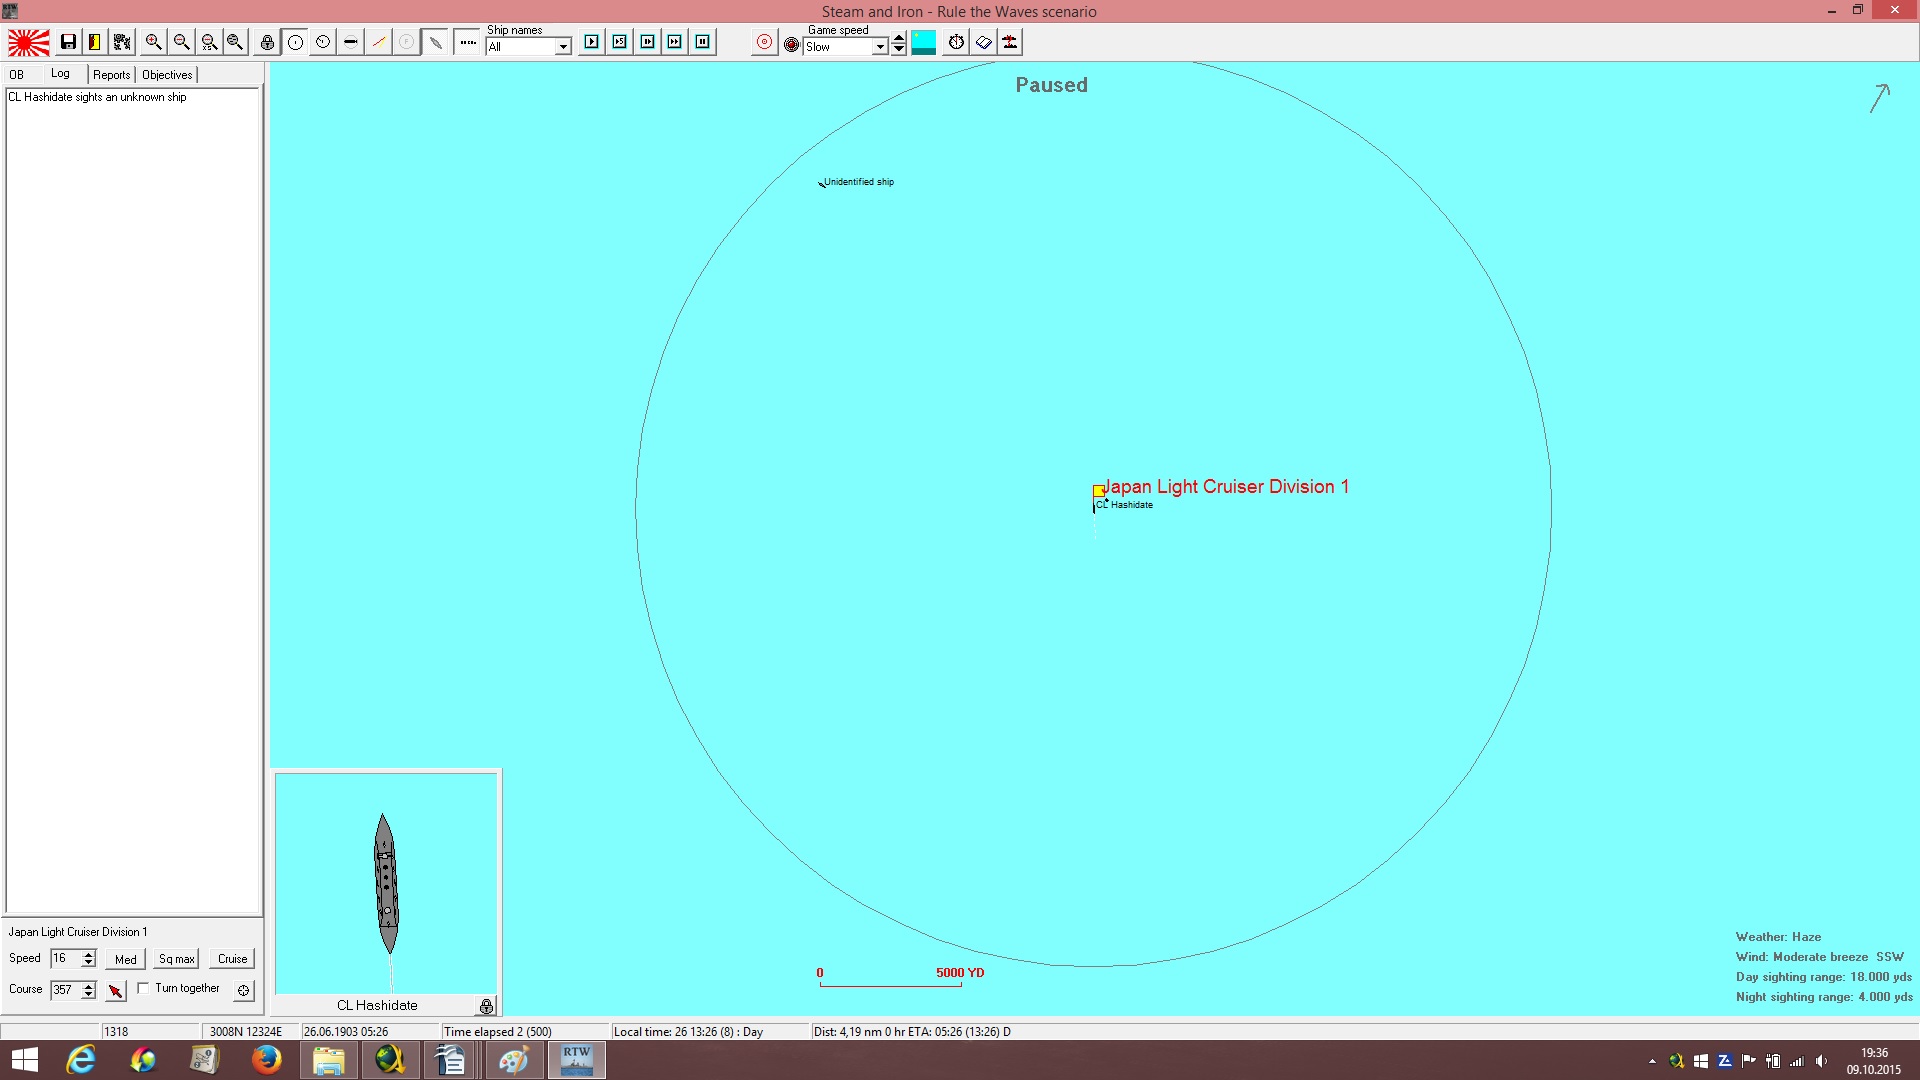Screen dimensions: 1920x1080
Task: Switch to the OB tab
Action: (17, 75)
